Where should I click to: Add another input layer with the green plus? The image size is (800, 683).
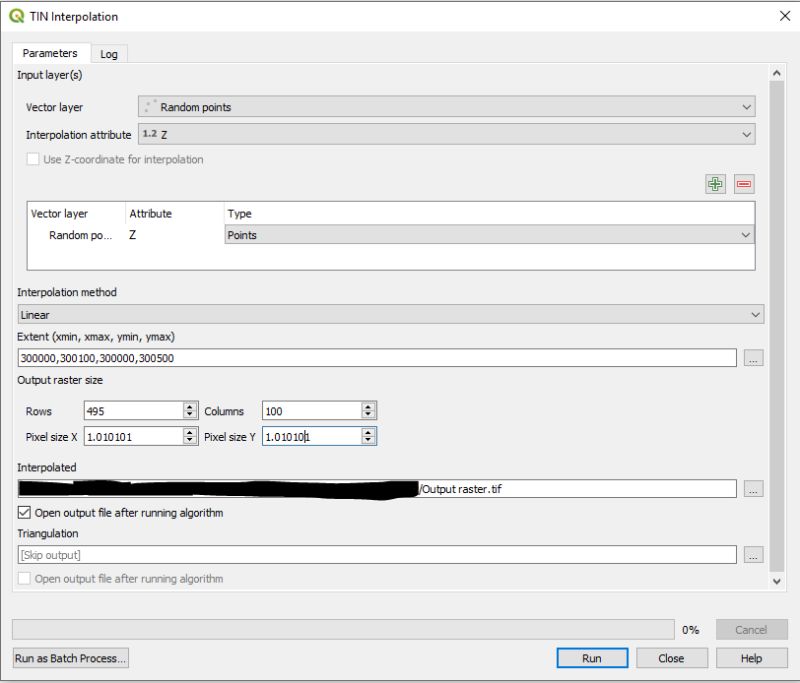[717, 183]
